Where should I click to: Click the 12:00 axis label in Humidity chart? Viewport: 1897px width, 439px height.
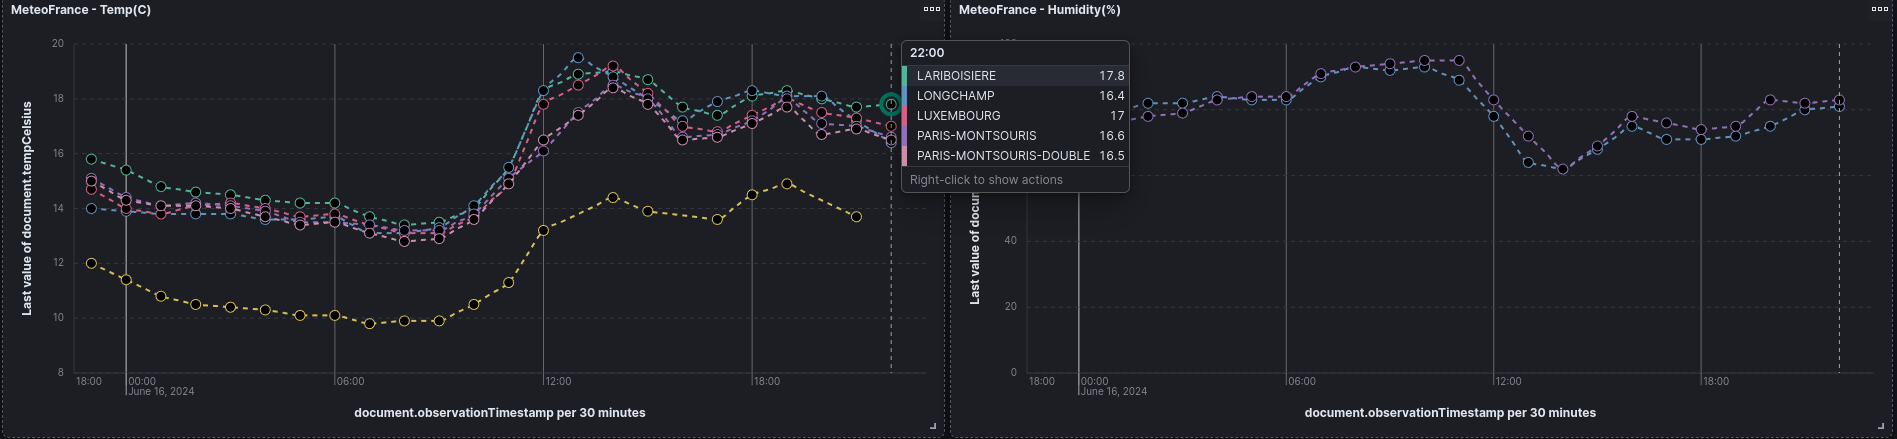(x=1508, y=381)
